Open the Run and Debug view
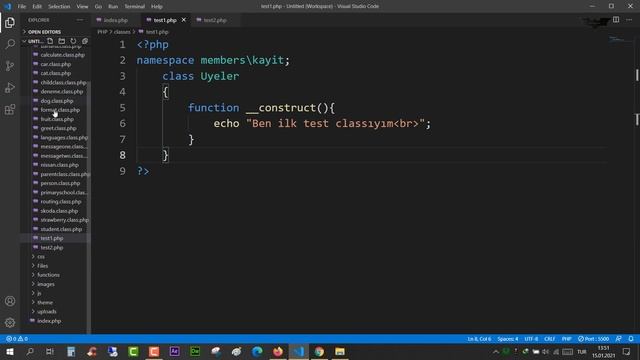 (10, 87)
